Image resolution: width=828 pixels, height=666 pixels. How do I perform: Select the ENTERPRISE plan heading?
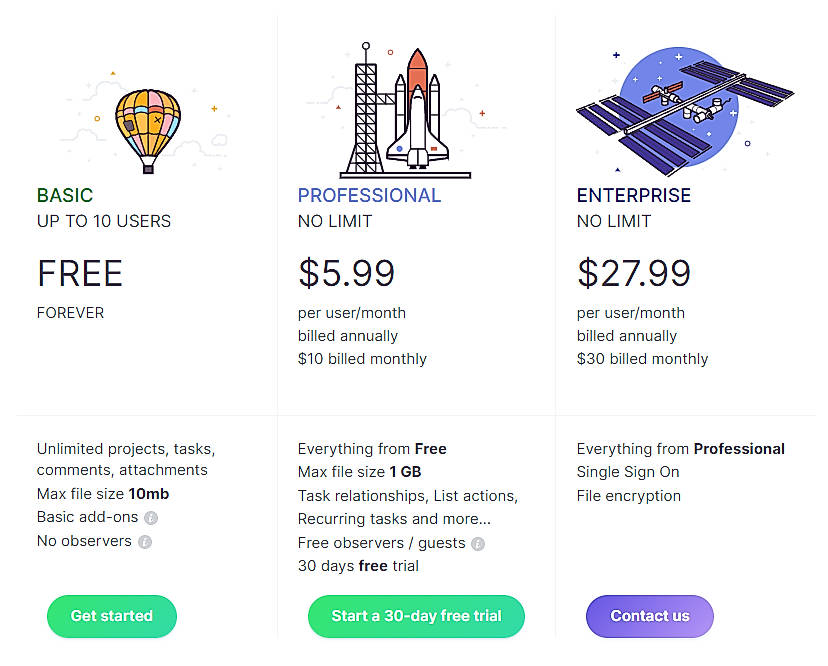click(x=633, y=195)
